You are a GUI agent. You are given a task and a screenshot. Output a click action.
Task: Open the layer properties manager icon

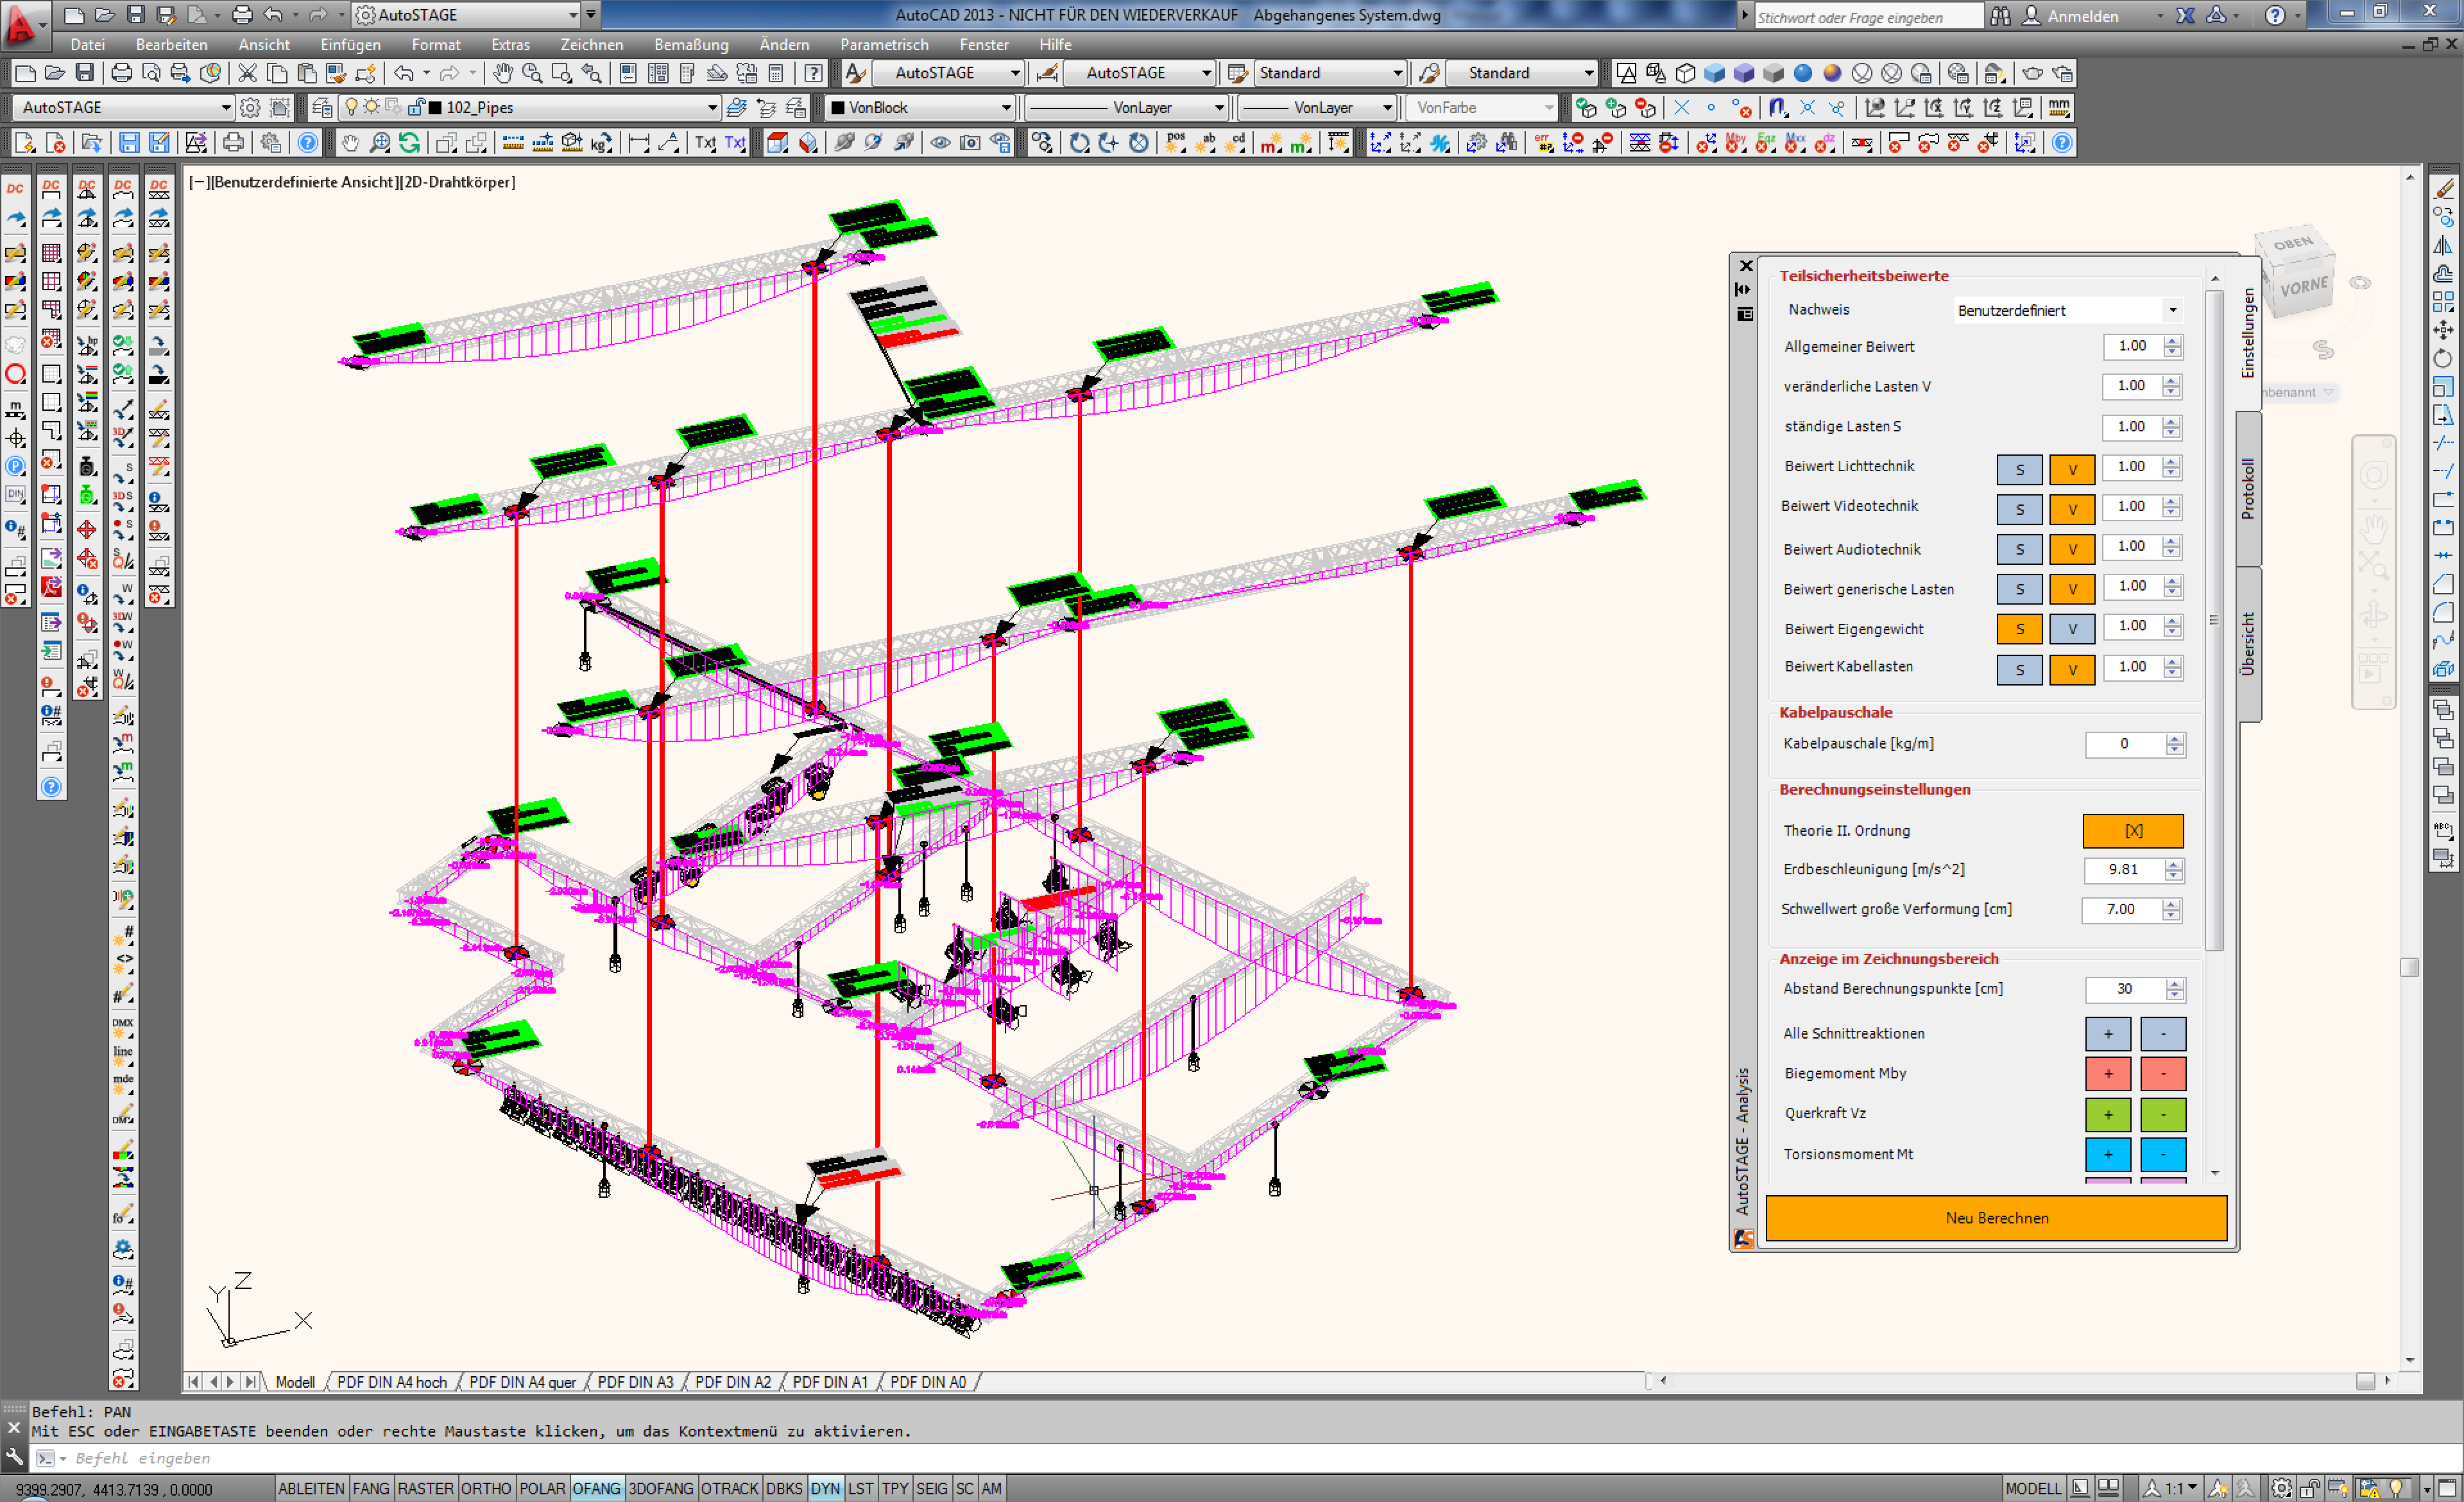click(322, 107)
